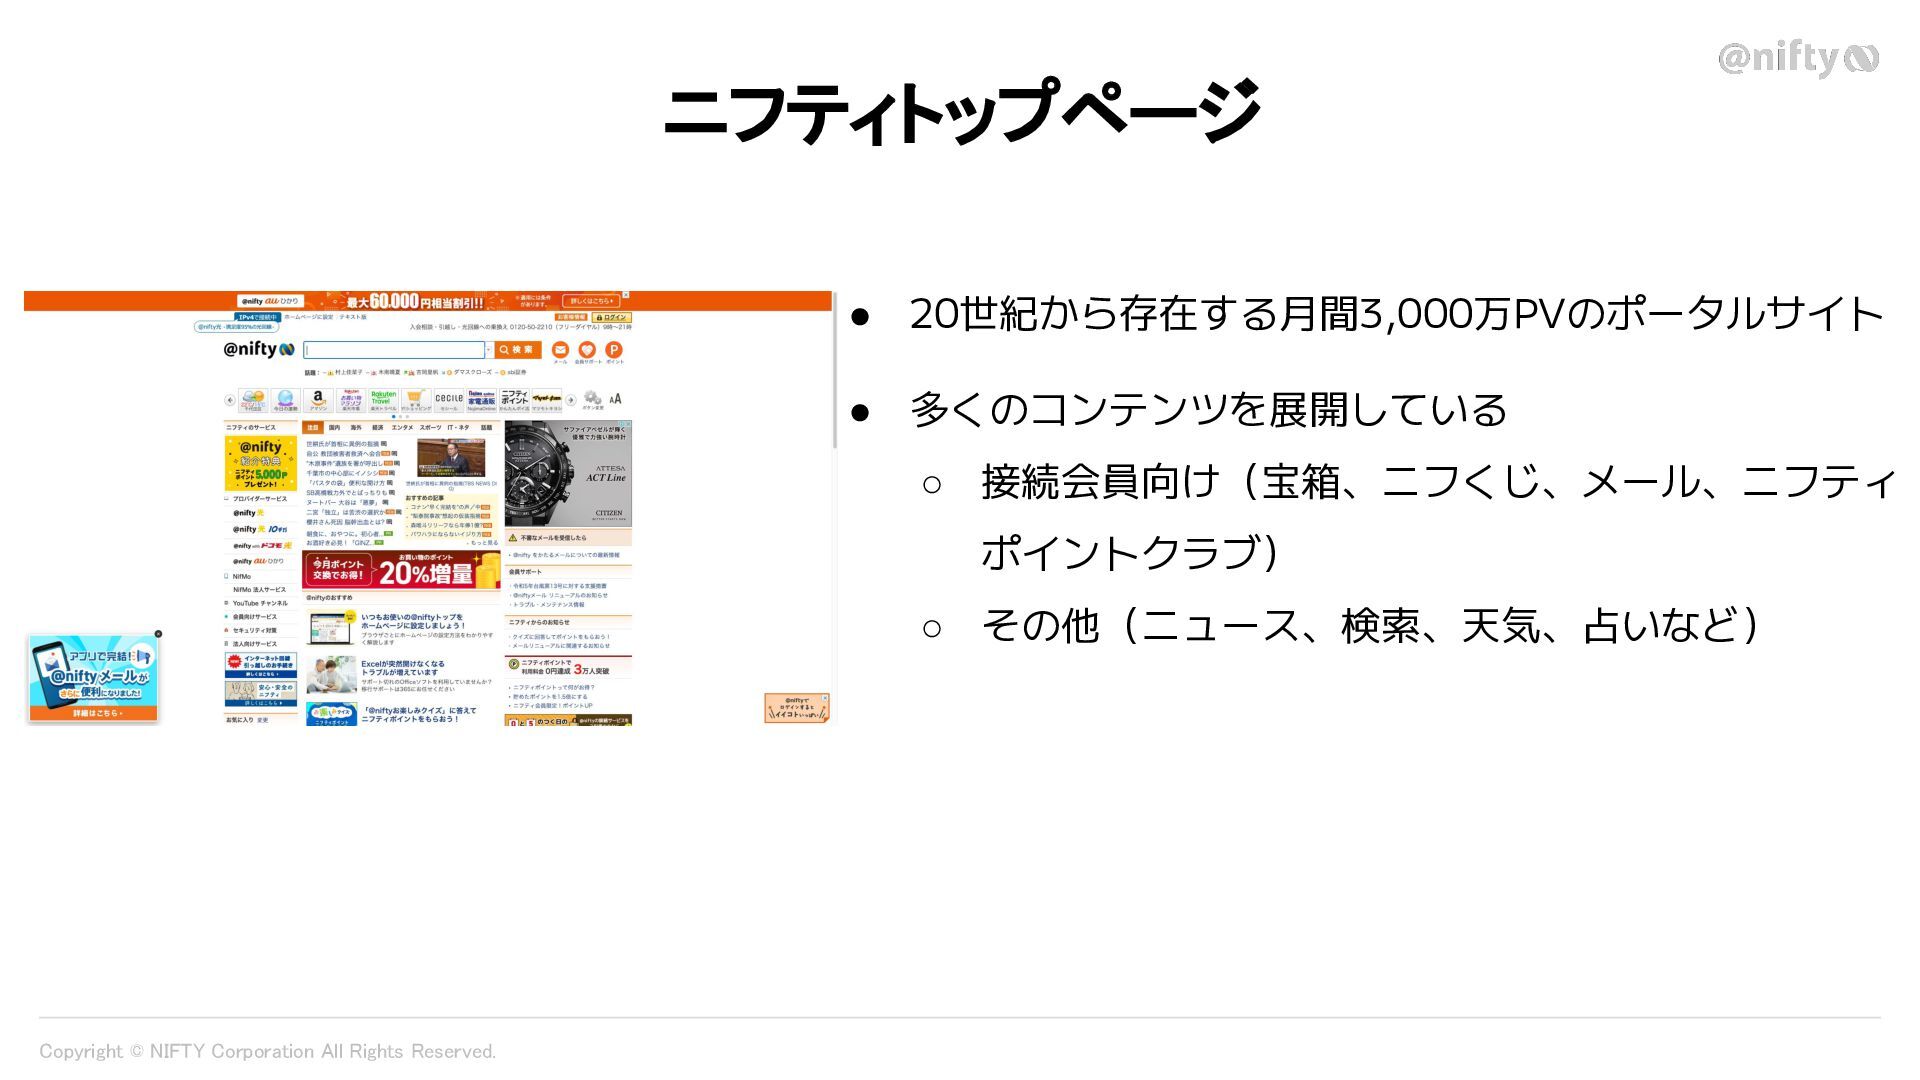This screenshot has width=1920, height=1080.
Task: Open the points icon marked P
Action: click(x=614, y=349)
